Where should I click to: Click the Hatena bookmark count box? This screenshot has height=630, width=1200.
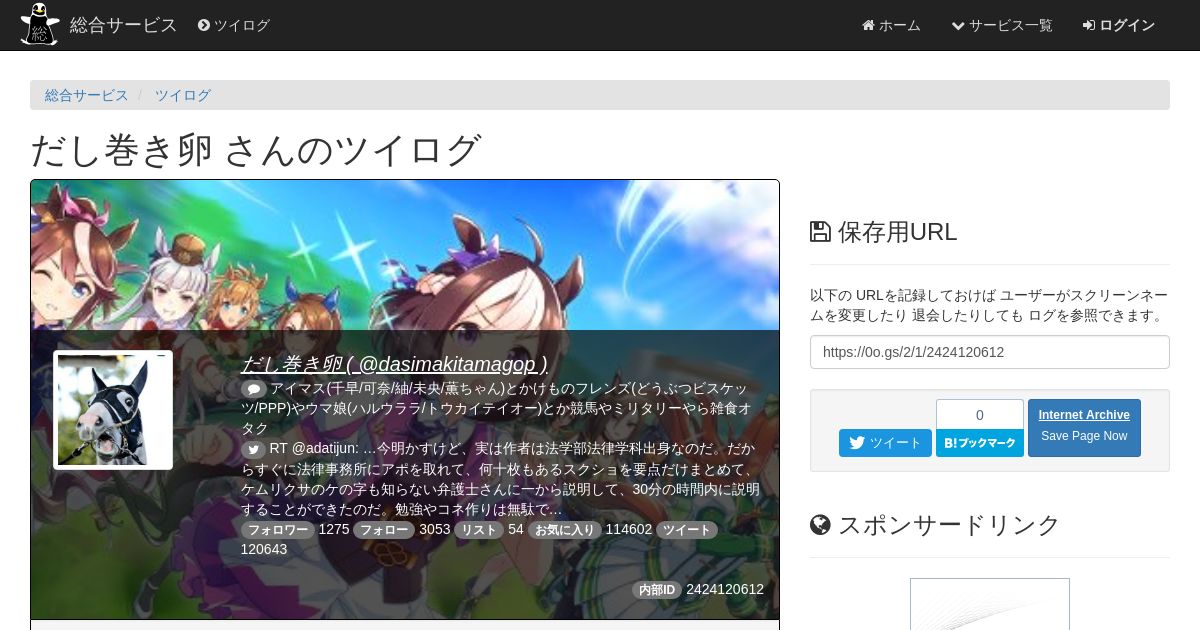(980, 414)
